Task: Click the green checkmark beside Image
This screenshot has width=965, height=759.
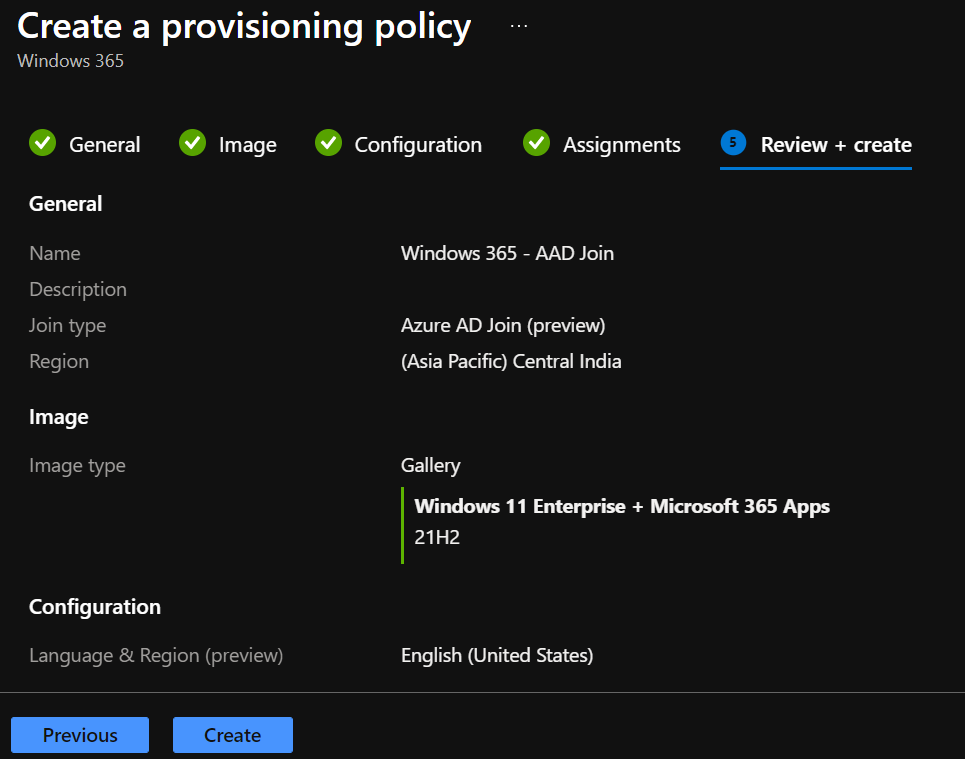Action: pos(193,143)
